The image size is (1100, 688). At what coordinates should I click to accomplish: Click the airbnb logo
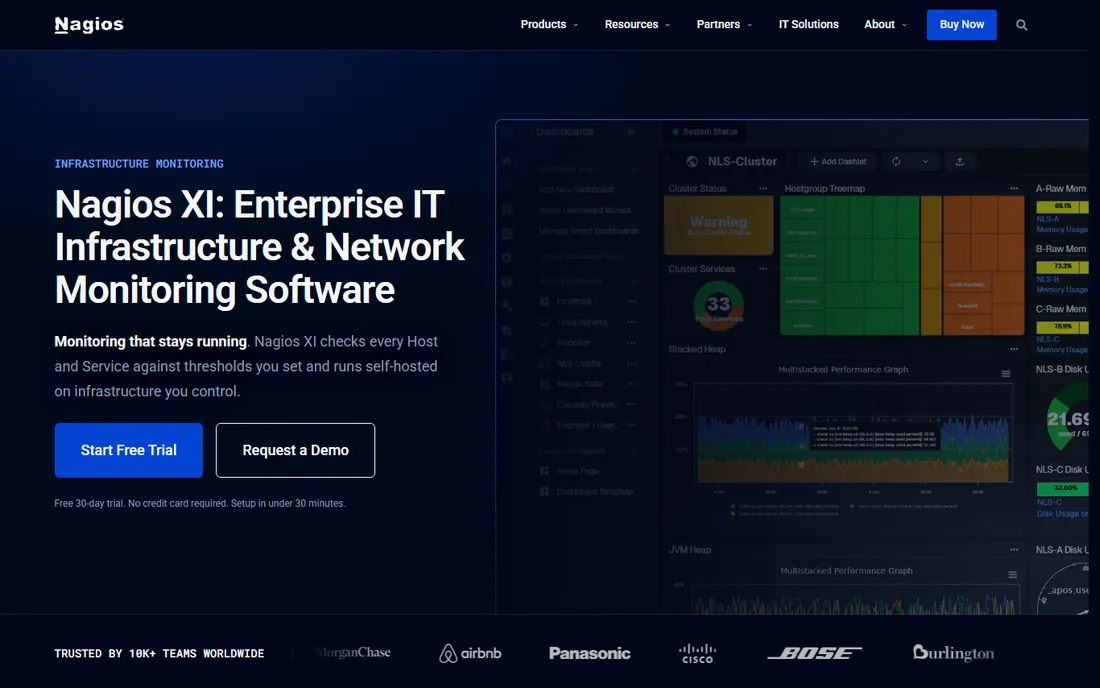(470, 654)
